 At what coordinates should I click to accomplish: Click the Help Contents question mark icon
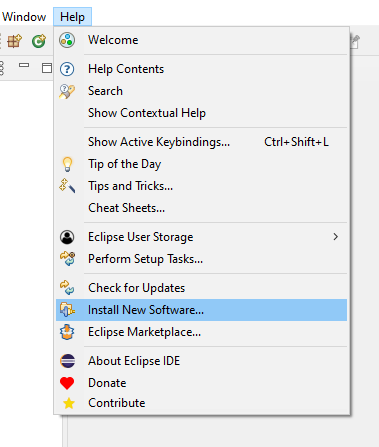point(67,69)
